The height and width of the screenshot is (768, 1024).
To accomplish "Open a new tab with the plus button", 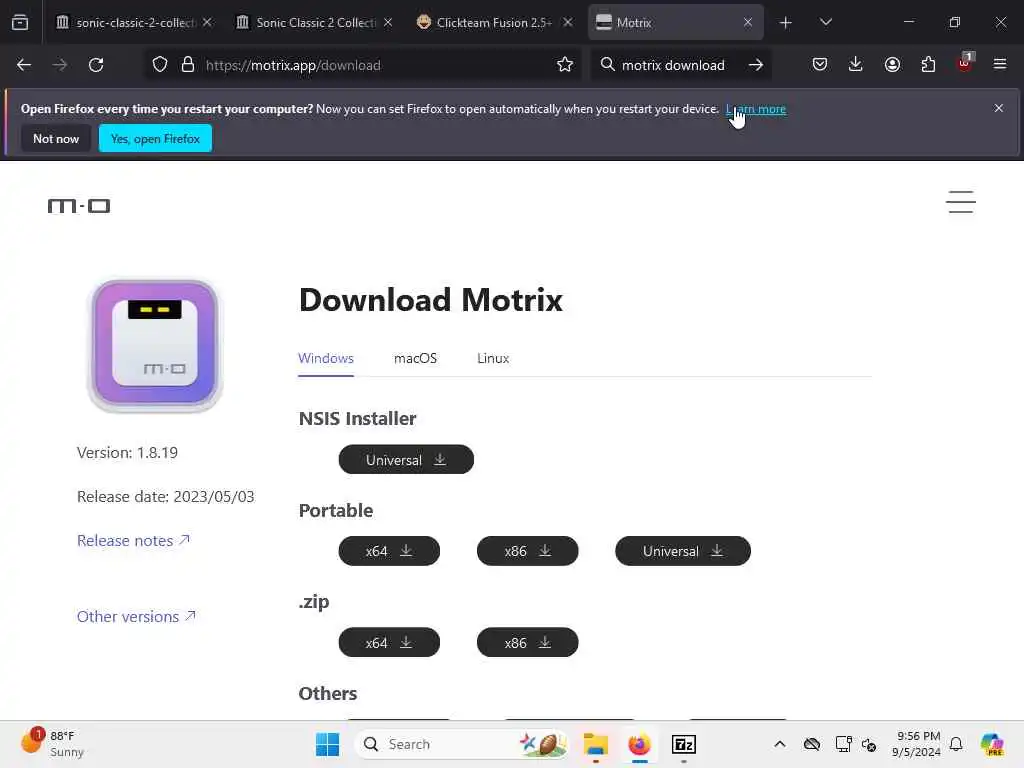I will coord(786,23).
